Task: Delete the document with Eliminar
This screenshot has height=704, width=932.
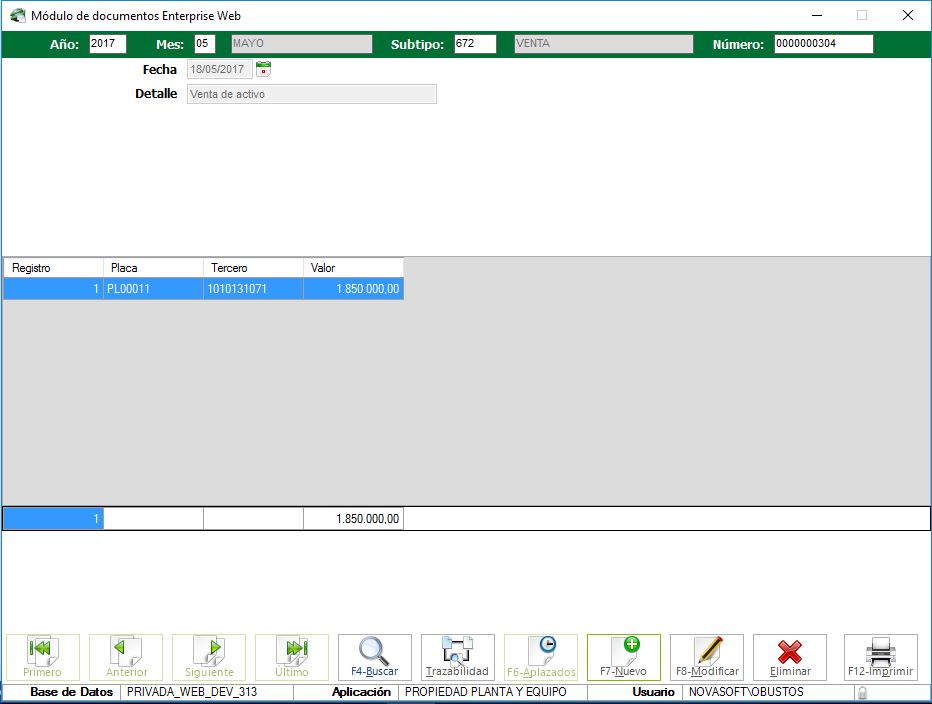Action: point(790,657)
